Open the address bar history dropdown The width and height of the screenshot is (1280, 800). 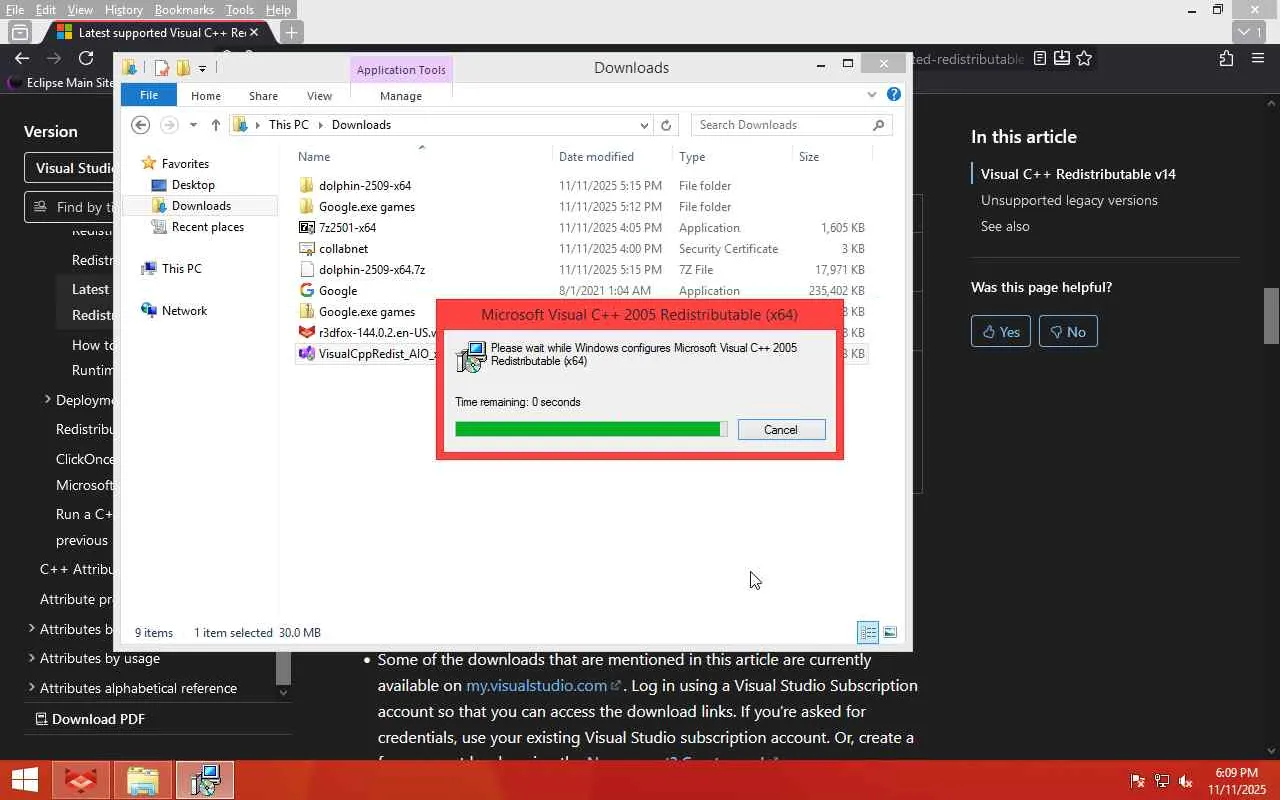(644, 125)
